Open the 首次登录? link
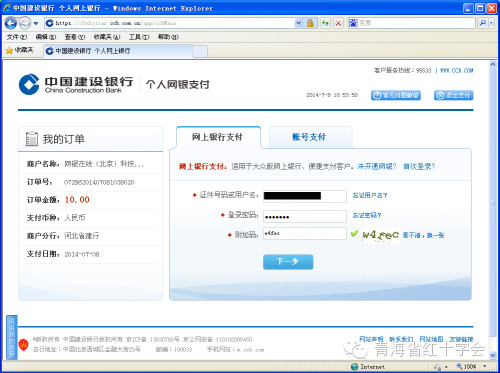This screenshot has width=500, height=373. click(419, 166)
